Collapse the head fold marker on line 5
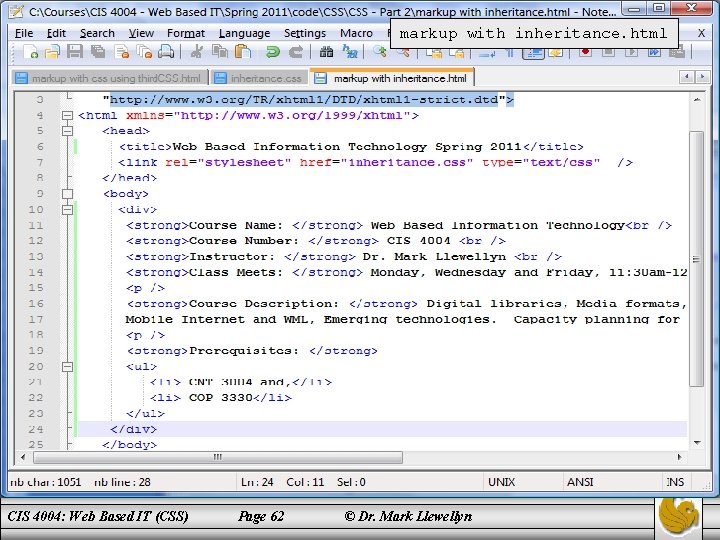This screenshot has height=540, width=720. tap(68, 131)
